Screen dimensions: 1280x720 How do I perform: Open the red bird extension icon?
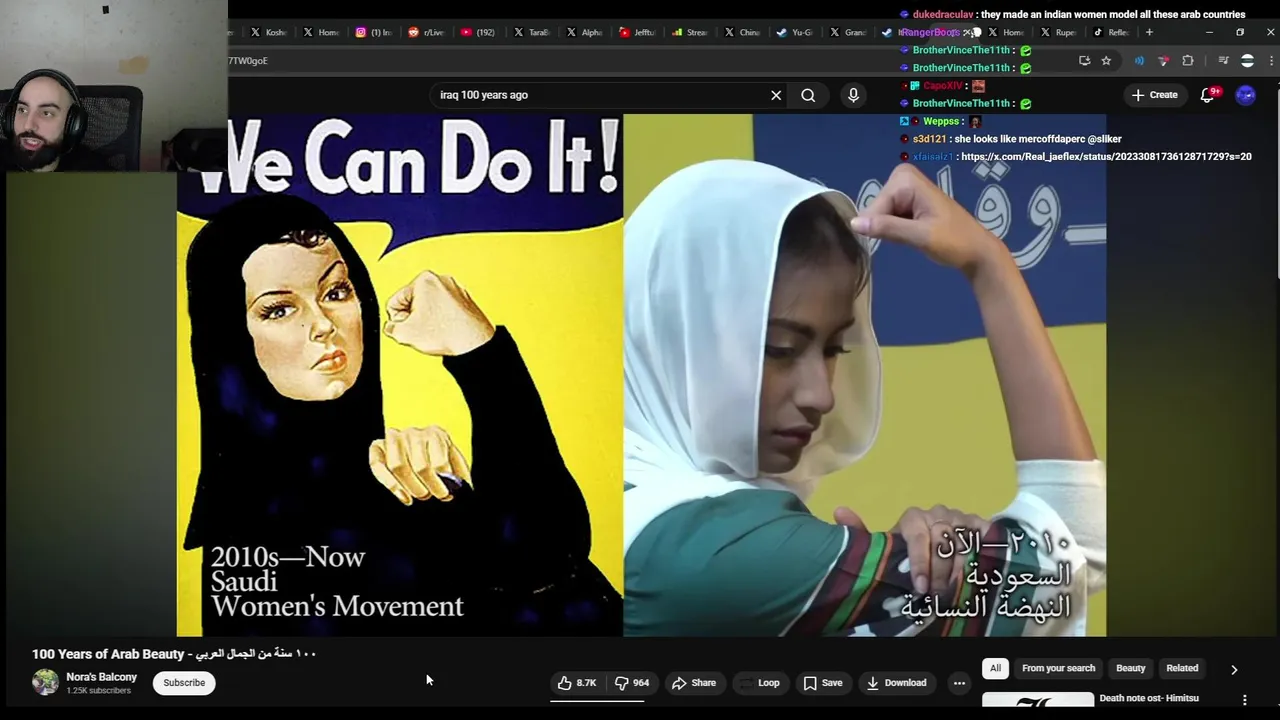coord(1163,61)
